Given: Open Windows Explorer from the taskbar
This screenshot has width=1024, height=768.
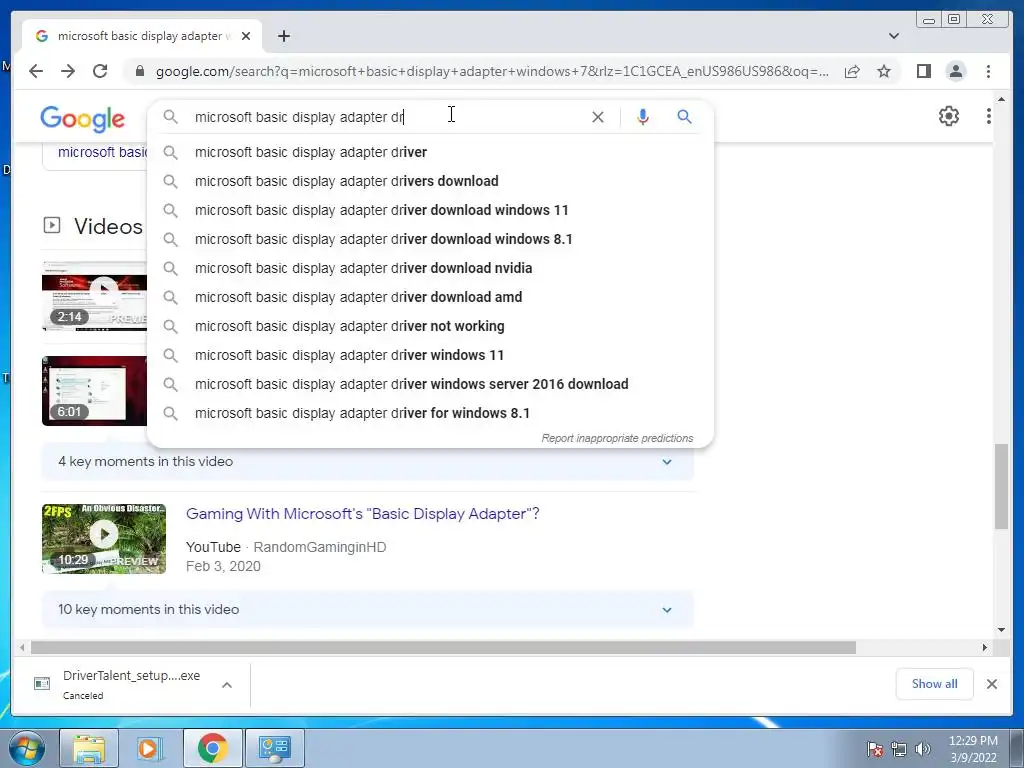Looking at the screenshot, I should [89, 748].
